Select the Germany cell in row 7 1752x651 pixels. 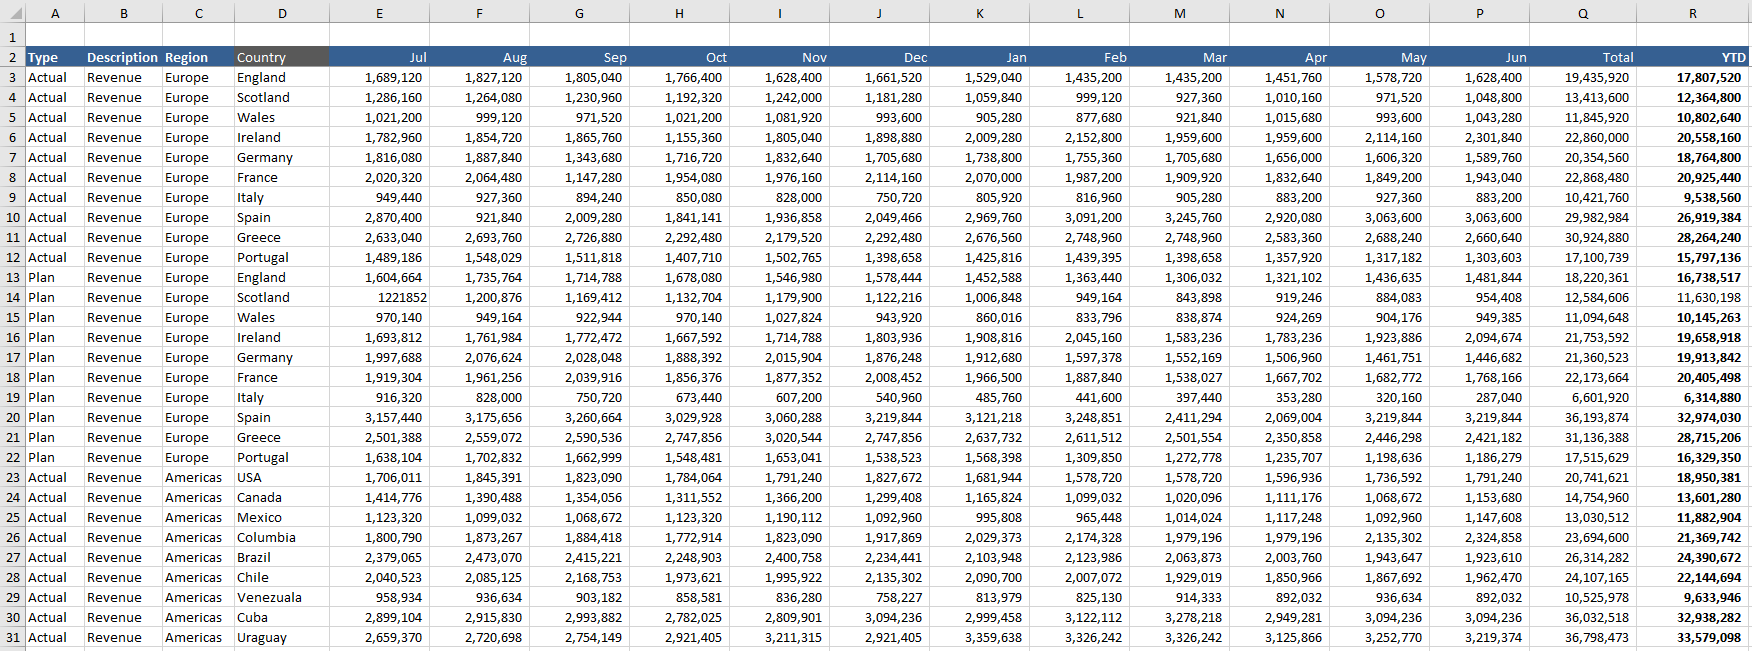coord(282,157)
